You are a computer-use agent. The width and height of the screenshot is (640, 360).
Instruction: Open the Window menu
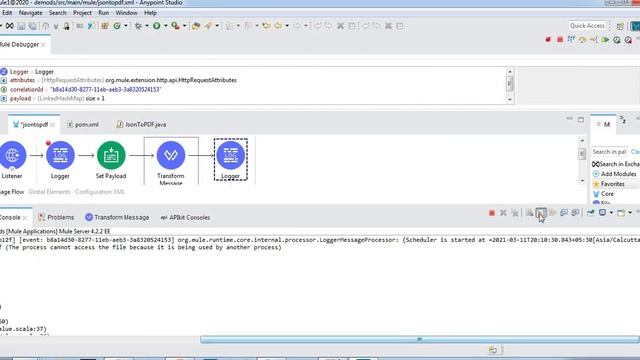coord(126,13)
